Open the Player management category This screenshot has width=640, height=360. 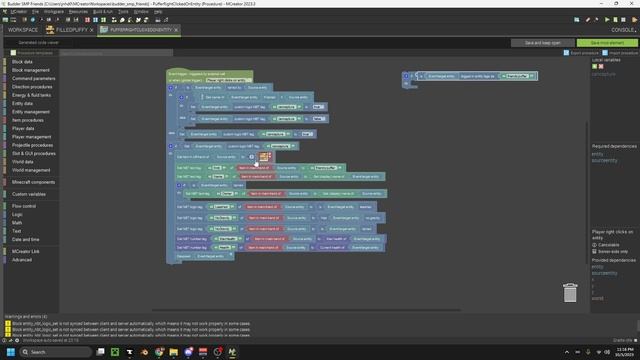[x=31, y=137]
